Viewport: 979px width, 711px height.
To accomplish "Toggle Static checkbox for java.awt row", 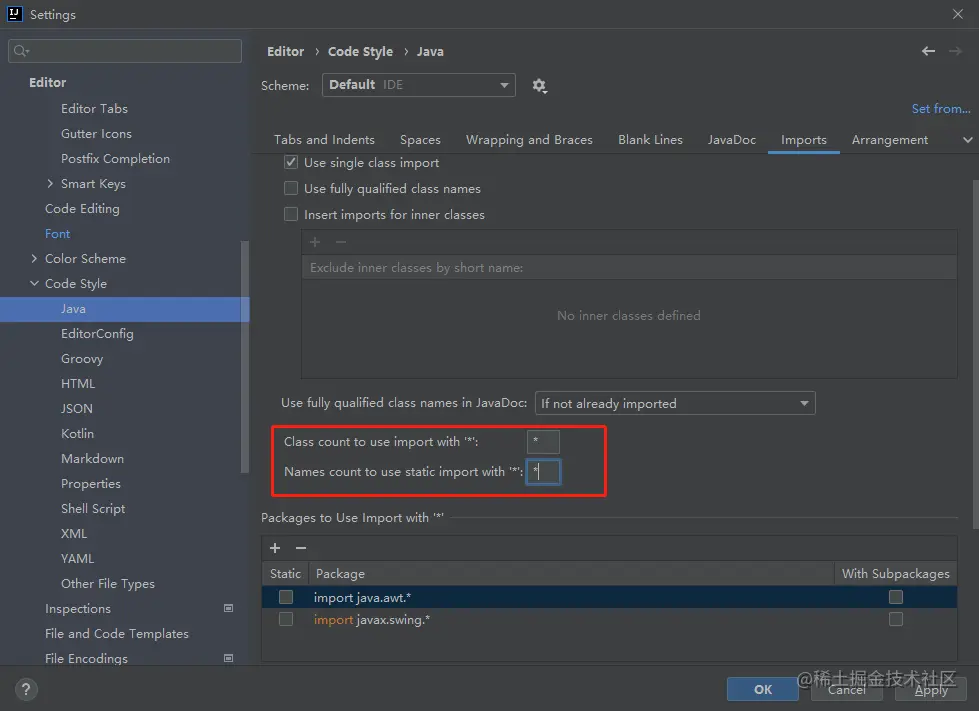I will [x=286, y=597].
